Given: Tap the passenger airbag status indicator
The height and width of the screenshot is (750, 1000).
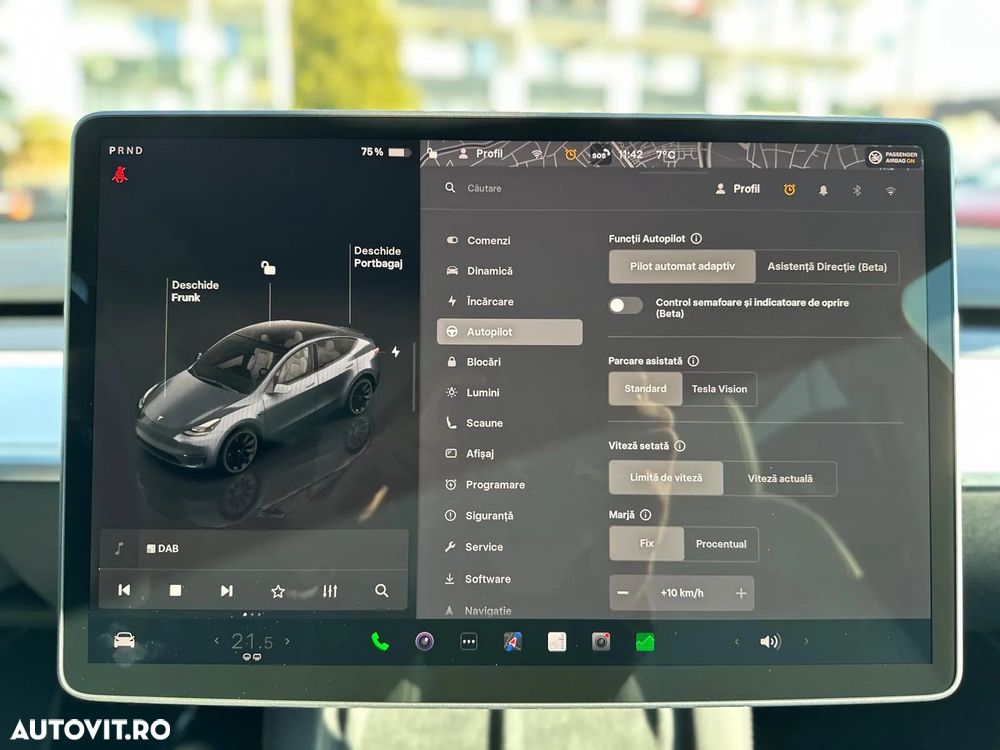Looking at the screenshot, I should (894, 157).
